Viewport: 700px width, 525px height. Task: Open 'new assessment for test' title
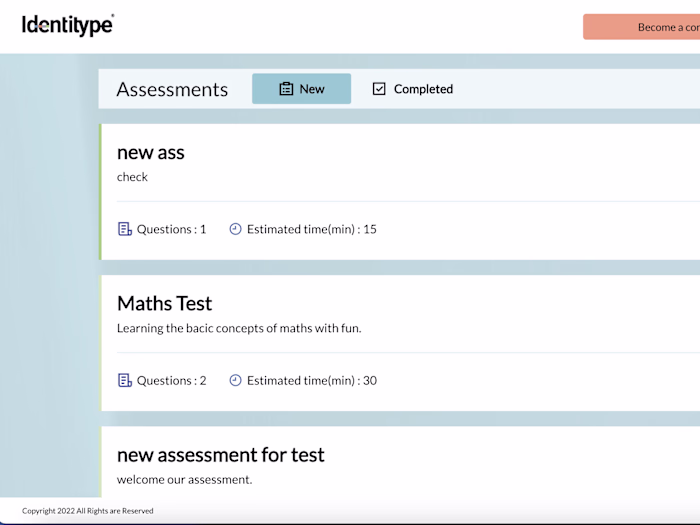[221, 454]
